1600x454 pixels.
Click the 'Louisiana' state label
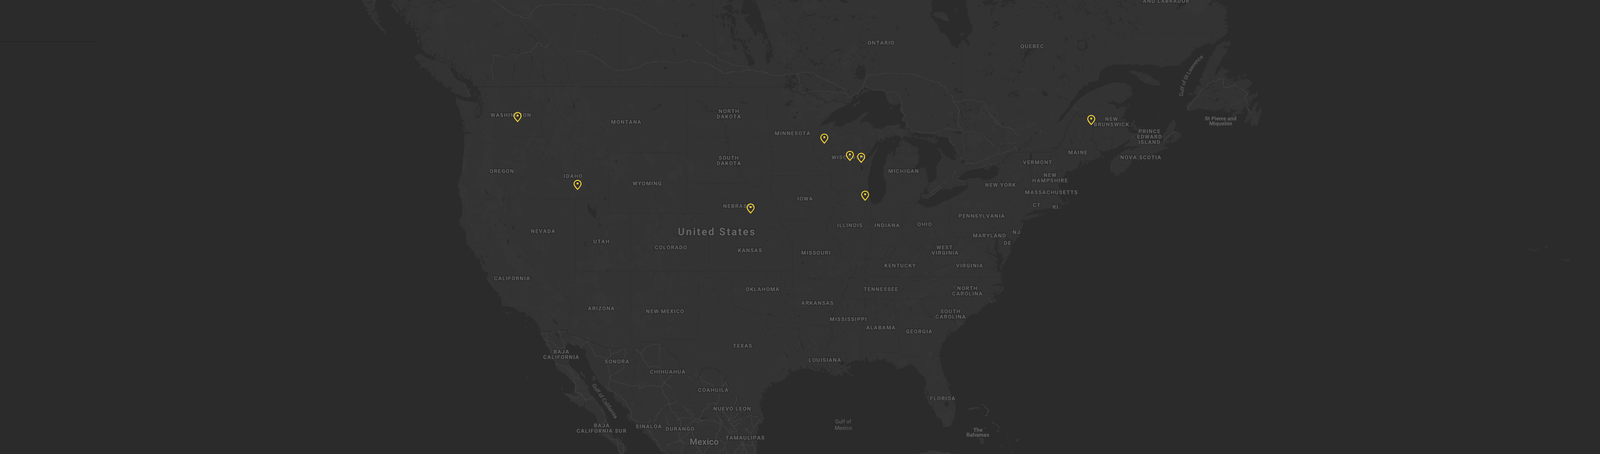click(825, 360)
